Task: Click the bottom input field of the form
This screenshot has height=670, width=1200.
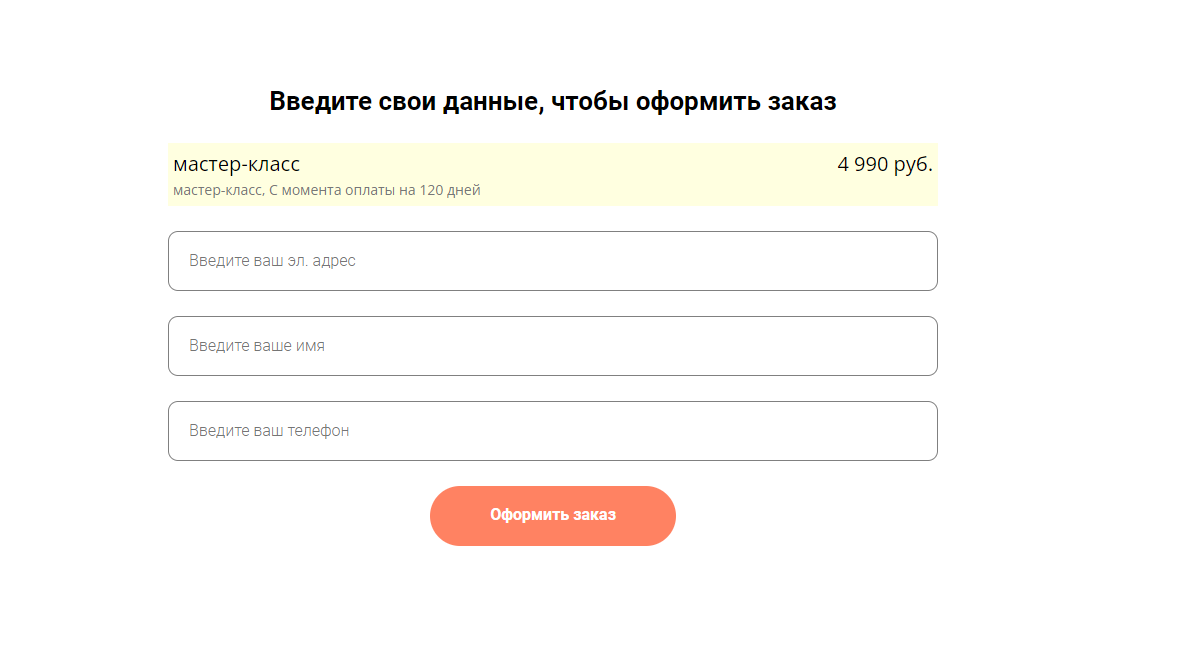Action: [553, 431]
